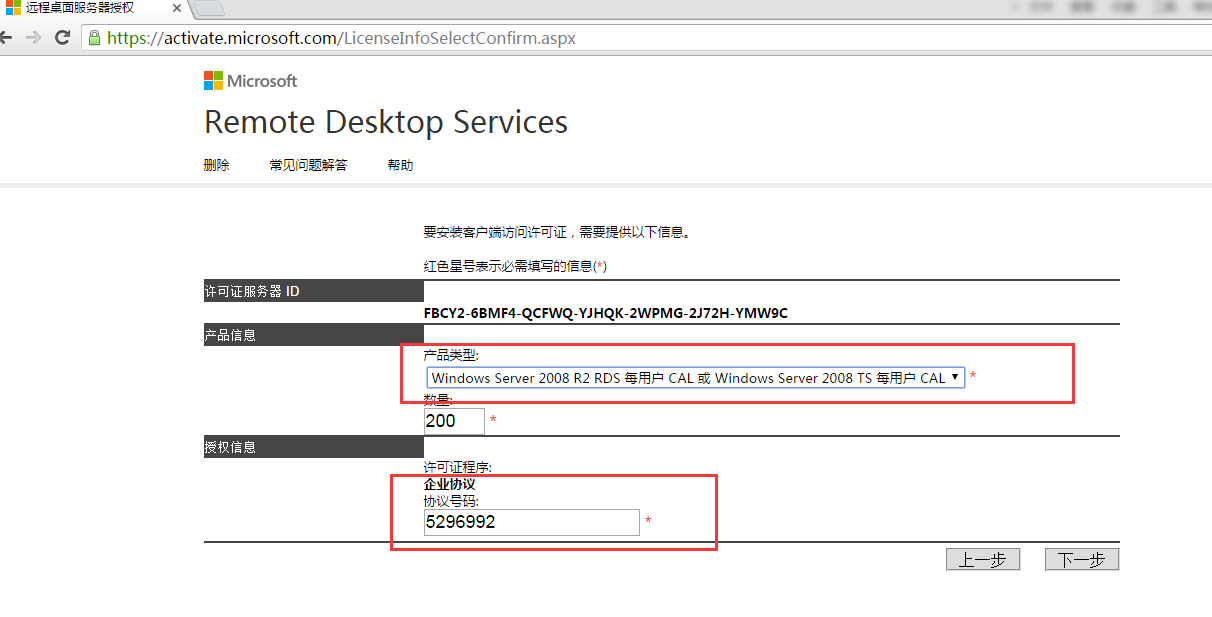Click the browser forward arrow
The width and height of the screenshot is (1212, 617).
[33, 38]
